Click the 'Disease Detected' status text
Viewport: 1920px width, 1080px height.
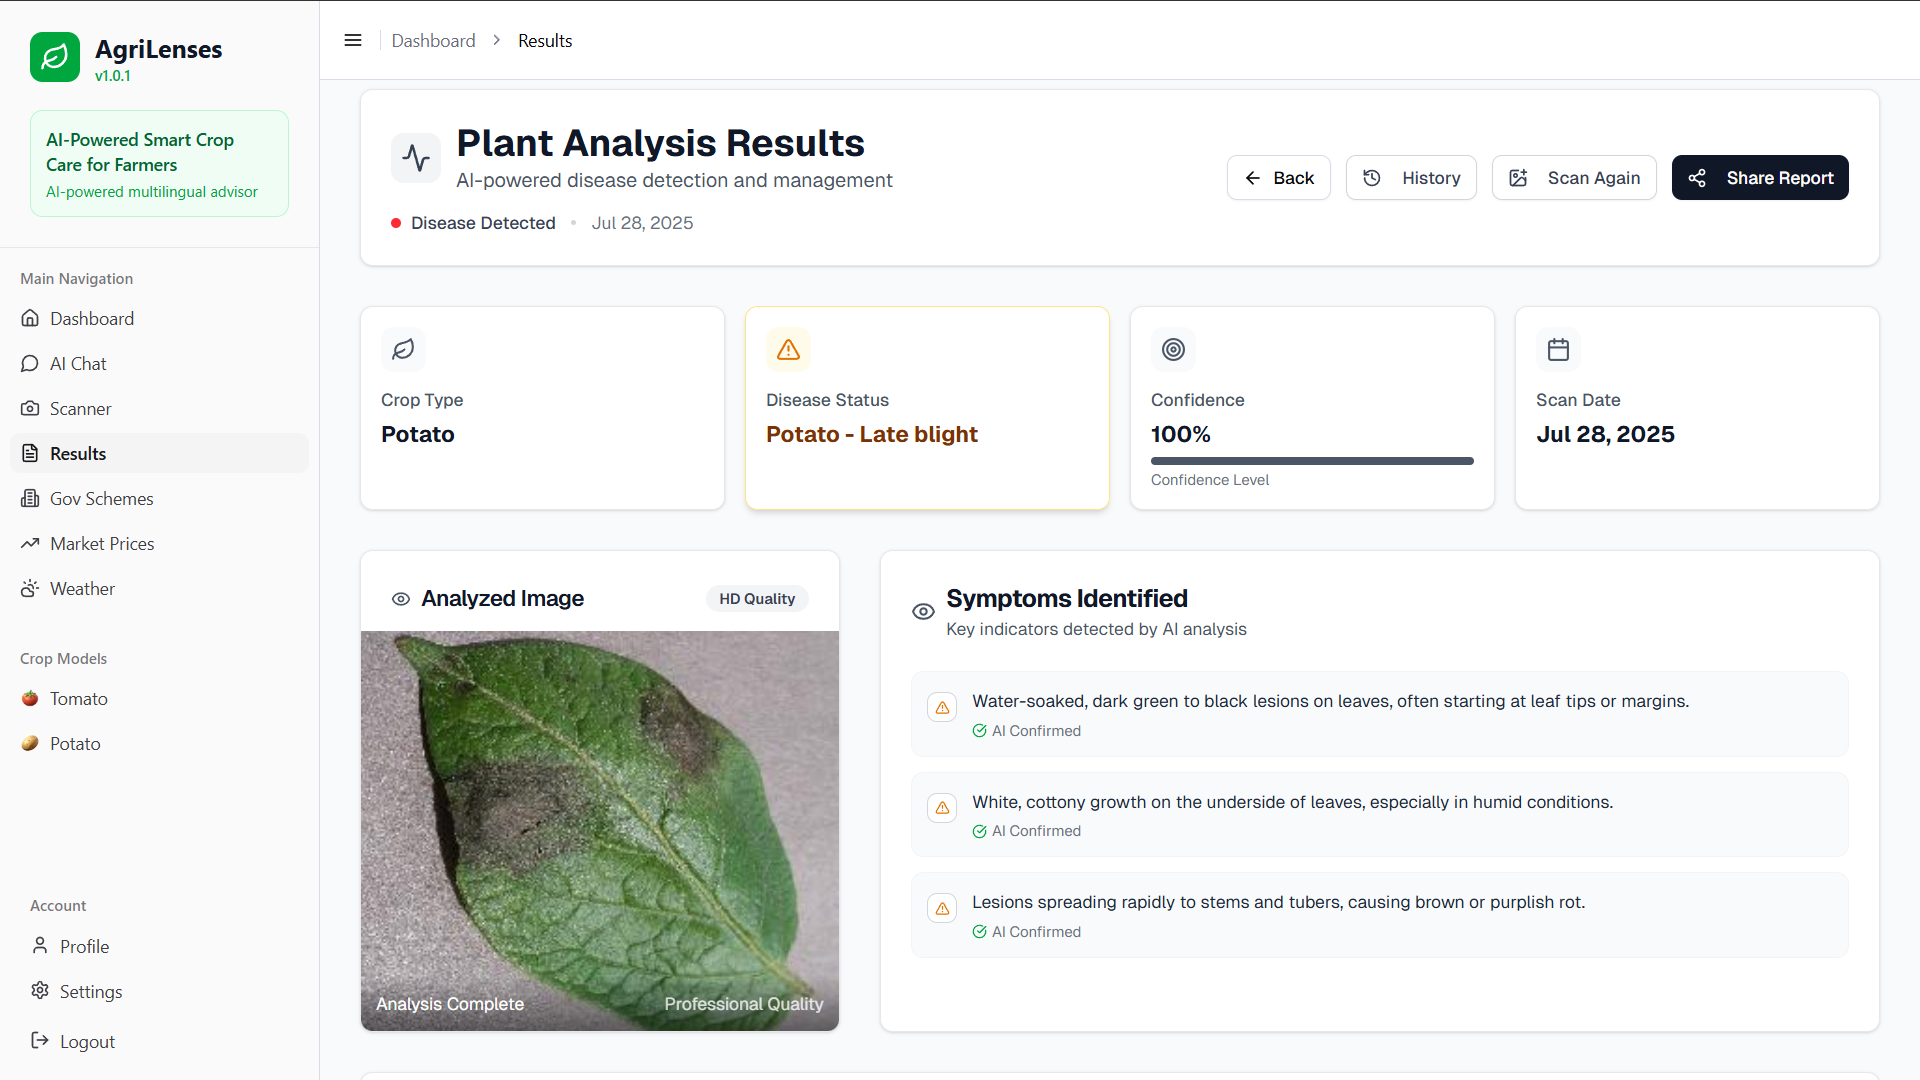click(x=483, y=223)
